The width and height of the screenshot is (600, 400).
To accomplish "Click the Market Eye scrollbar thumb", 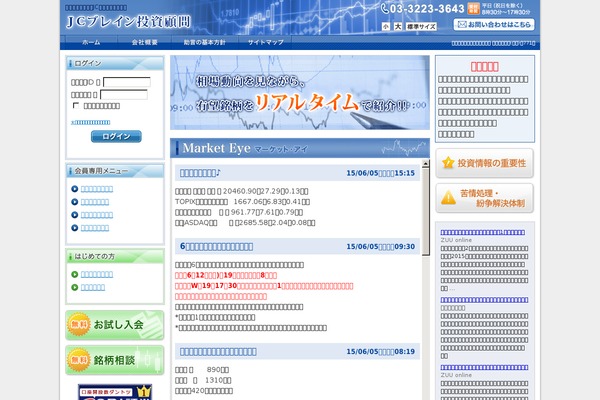I will click(x=425, y=212).
